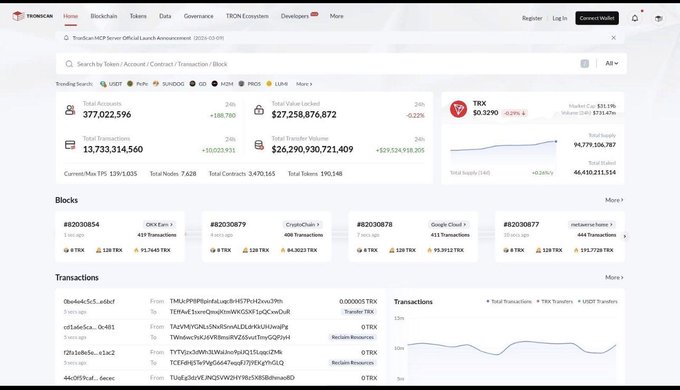Open More link in Transactions section

tap(614, 277)
